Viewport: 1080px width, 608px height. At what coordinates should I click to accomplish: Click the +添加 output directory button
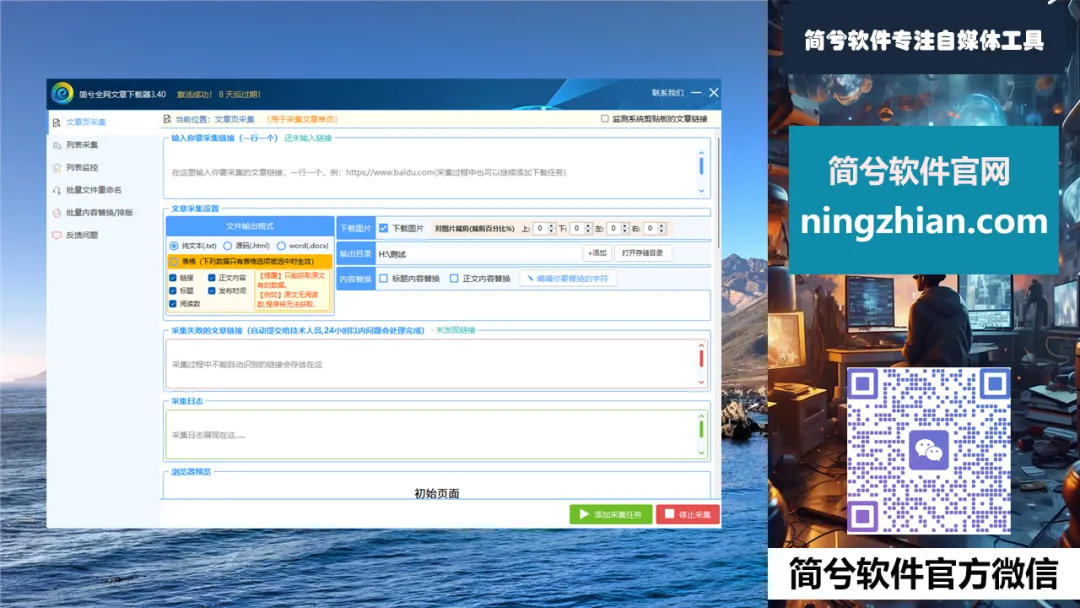tap(597, 253)
